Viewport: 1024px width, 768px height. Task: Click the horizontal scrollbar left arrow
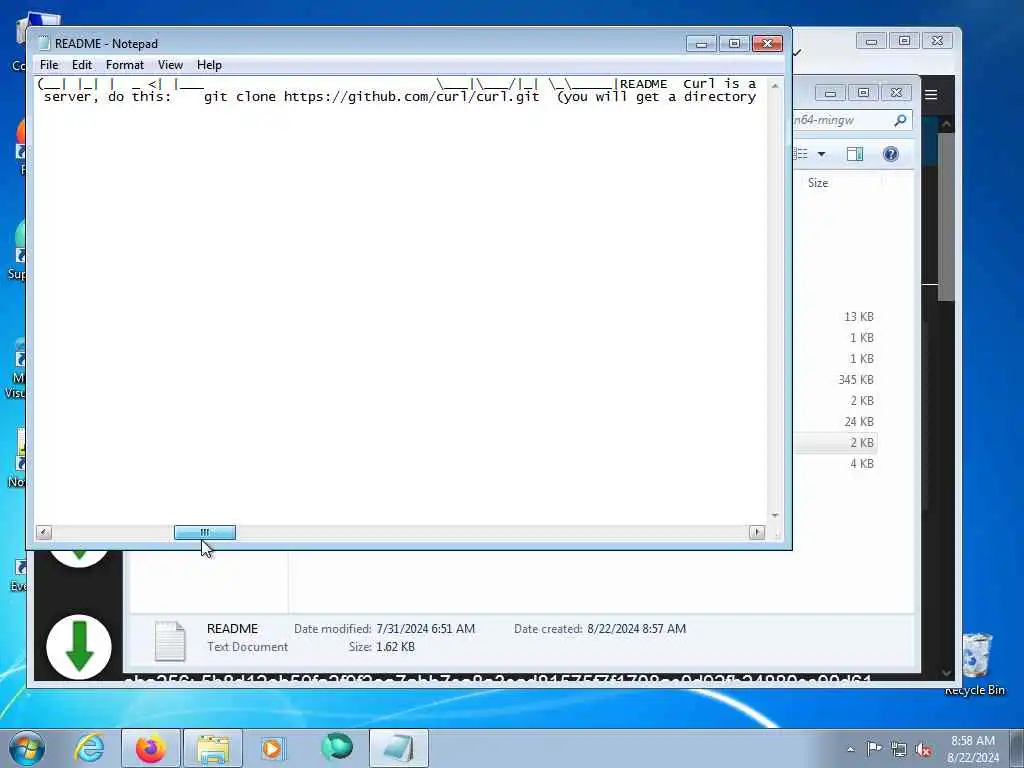pyautogui.click(x=43, y=532)
